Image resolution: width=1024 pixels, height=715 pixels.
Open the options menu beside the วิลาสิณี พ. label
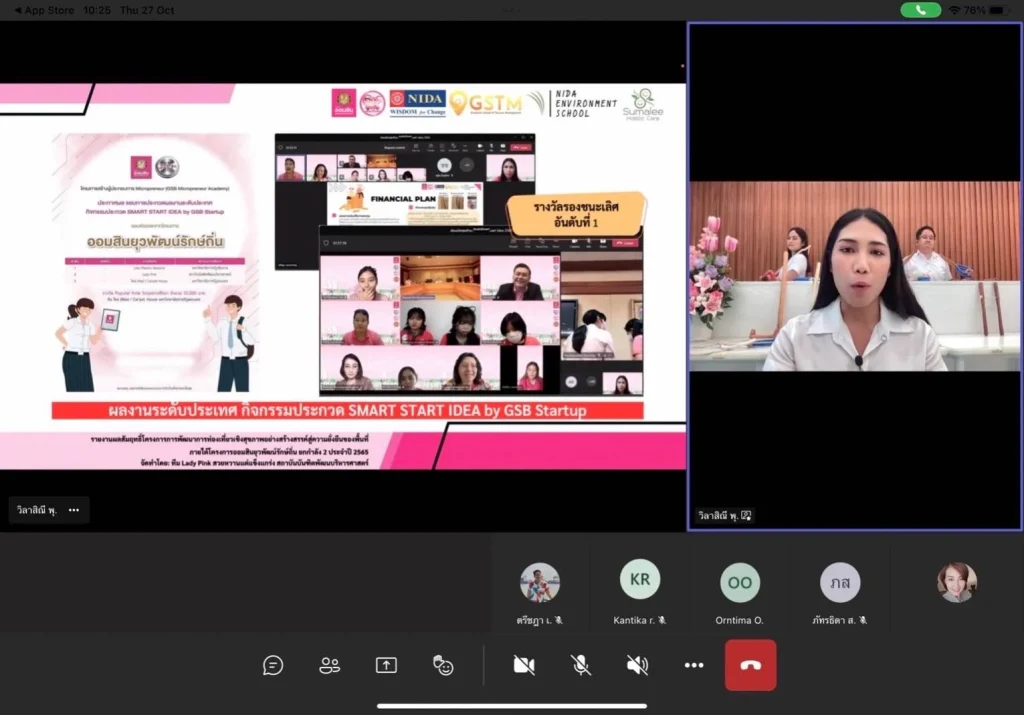(x=73, y=509)
